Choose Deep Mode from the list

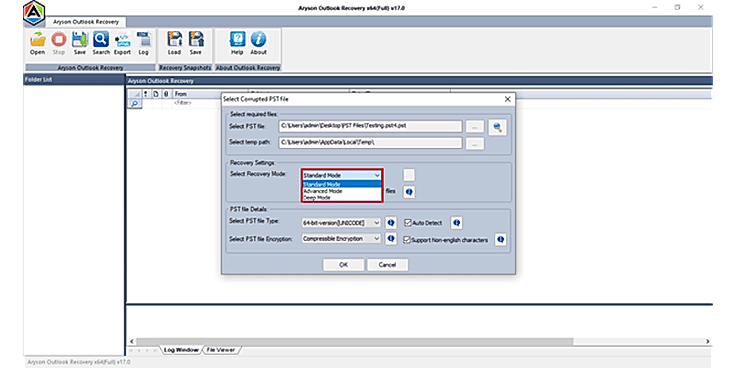342,198
